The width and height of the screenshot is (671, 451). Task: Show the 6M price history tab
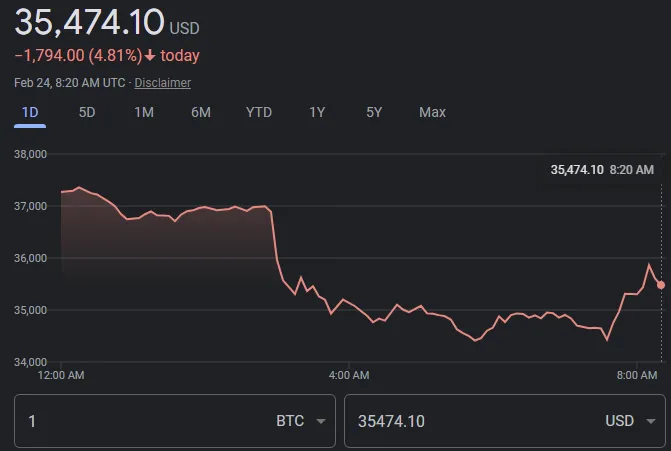click(x=201, y=113)
